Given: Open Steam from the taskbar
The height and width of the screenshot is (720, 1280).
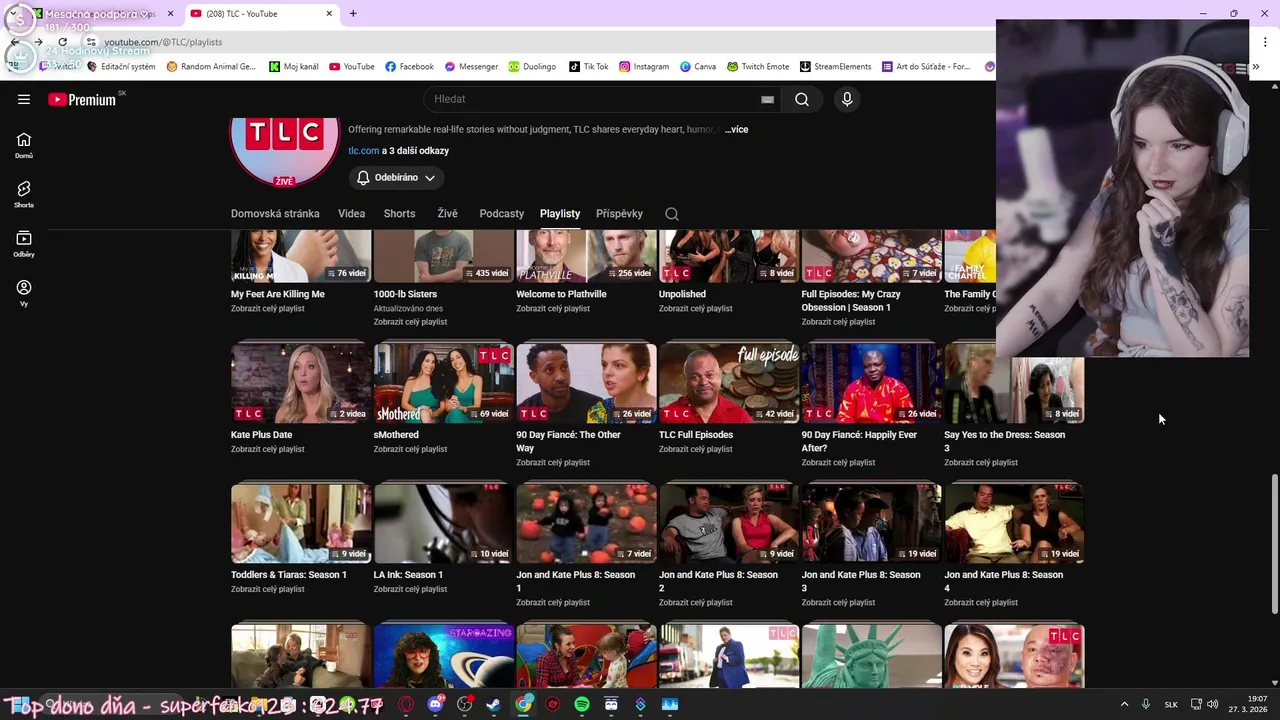Looking at the screenshot, I should (493, 704).
